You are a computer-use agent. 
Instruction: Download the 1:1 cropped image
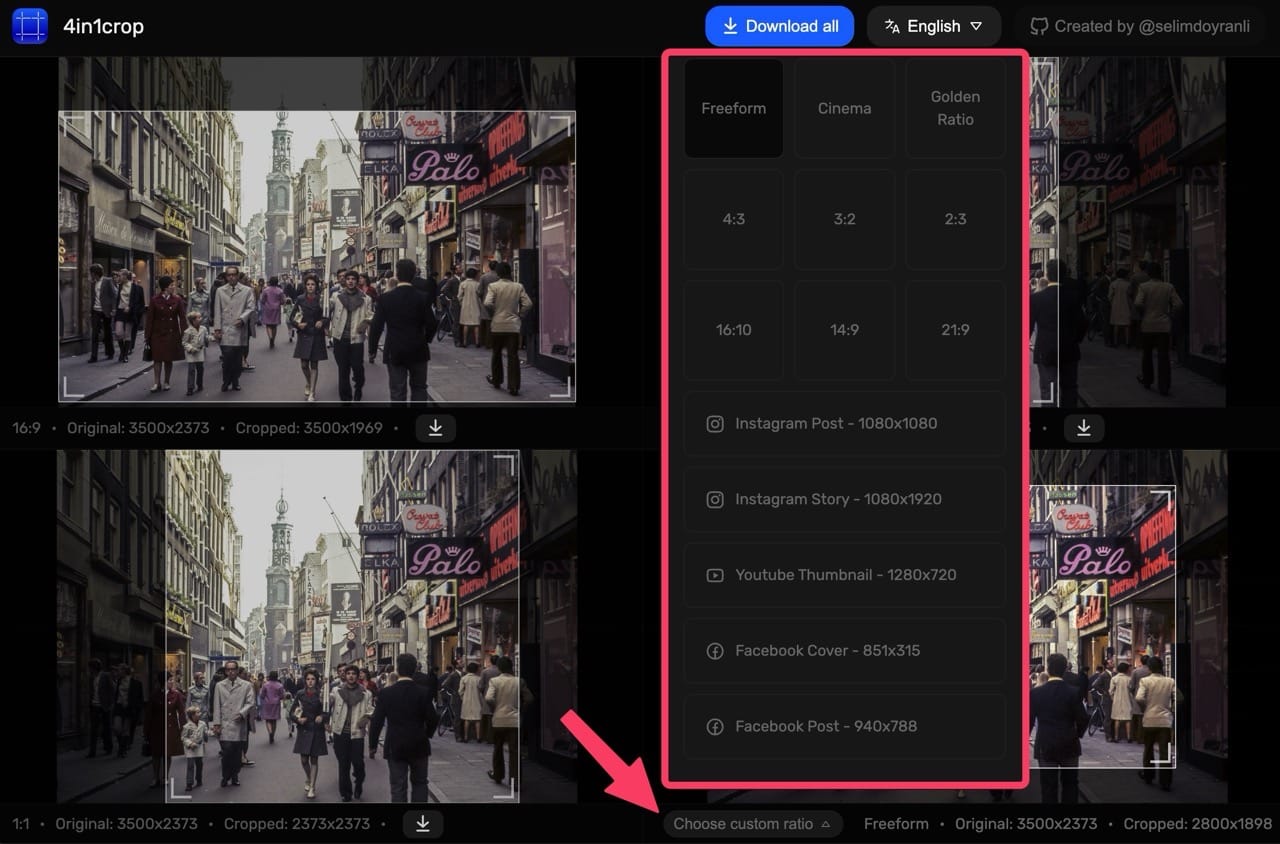pyautogui.click(x=423, y=824)
